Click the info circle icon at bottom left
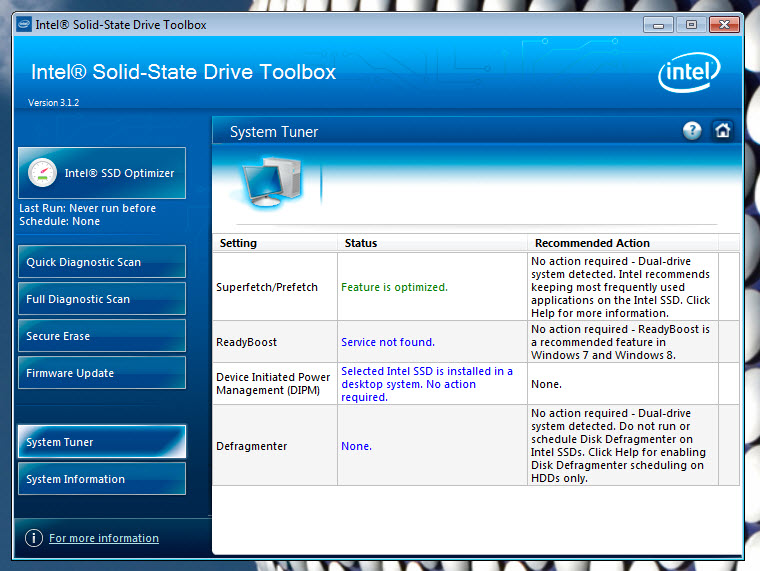The height and width of the screenshot is (571, 760). coord(34,538)
